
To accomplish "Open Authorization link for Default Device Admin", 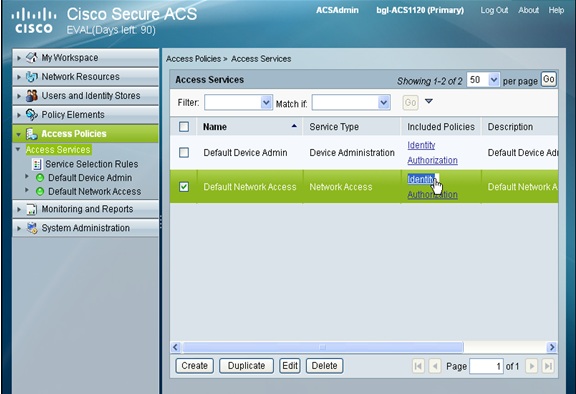I will (x=432, y=160).
